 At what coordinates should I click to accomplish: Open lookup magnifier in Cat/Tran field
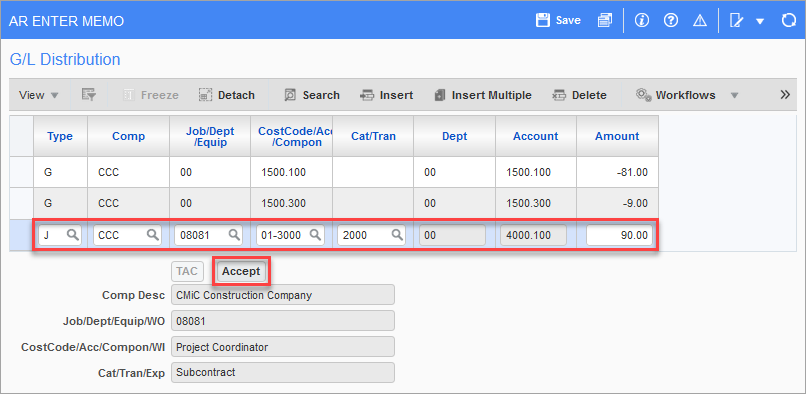(397, 235)
